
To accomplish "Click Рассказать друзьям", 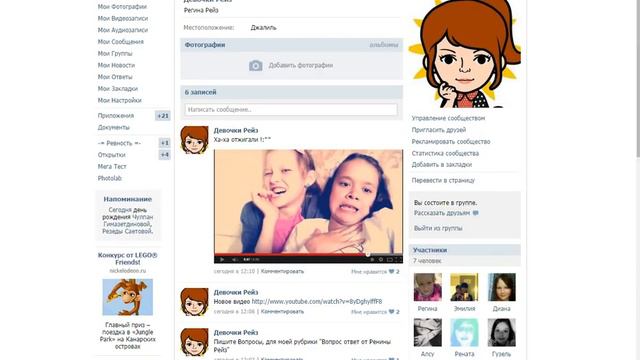I will tap(442, 213).
